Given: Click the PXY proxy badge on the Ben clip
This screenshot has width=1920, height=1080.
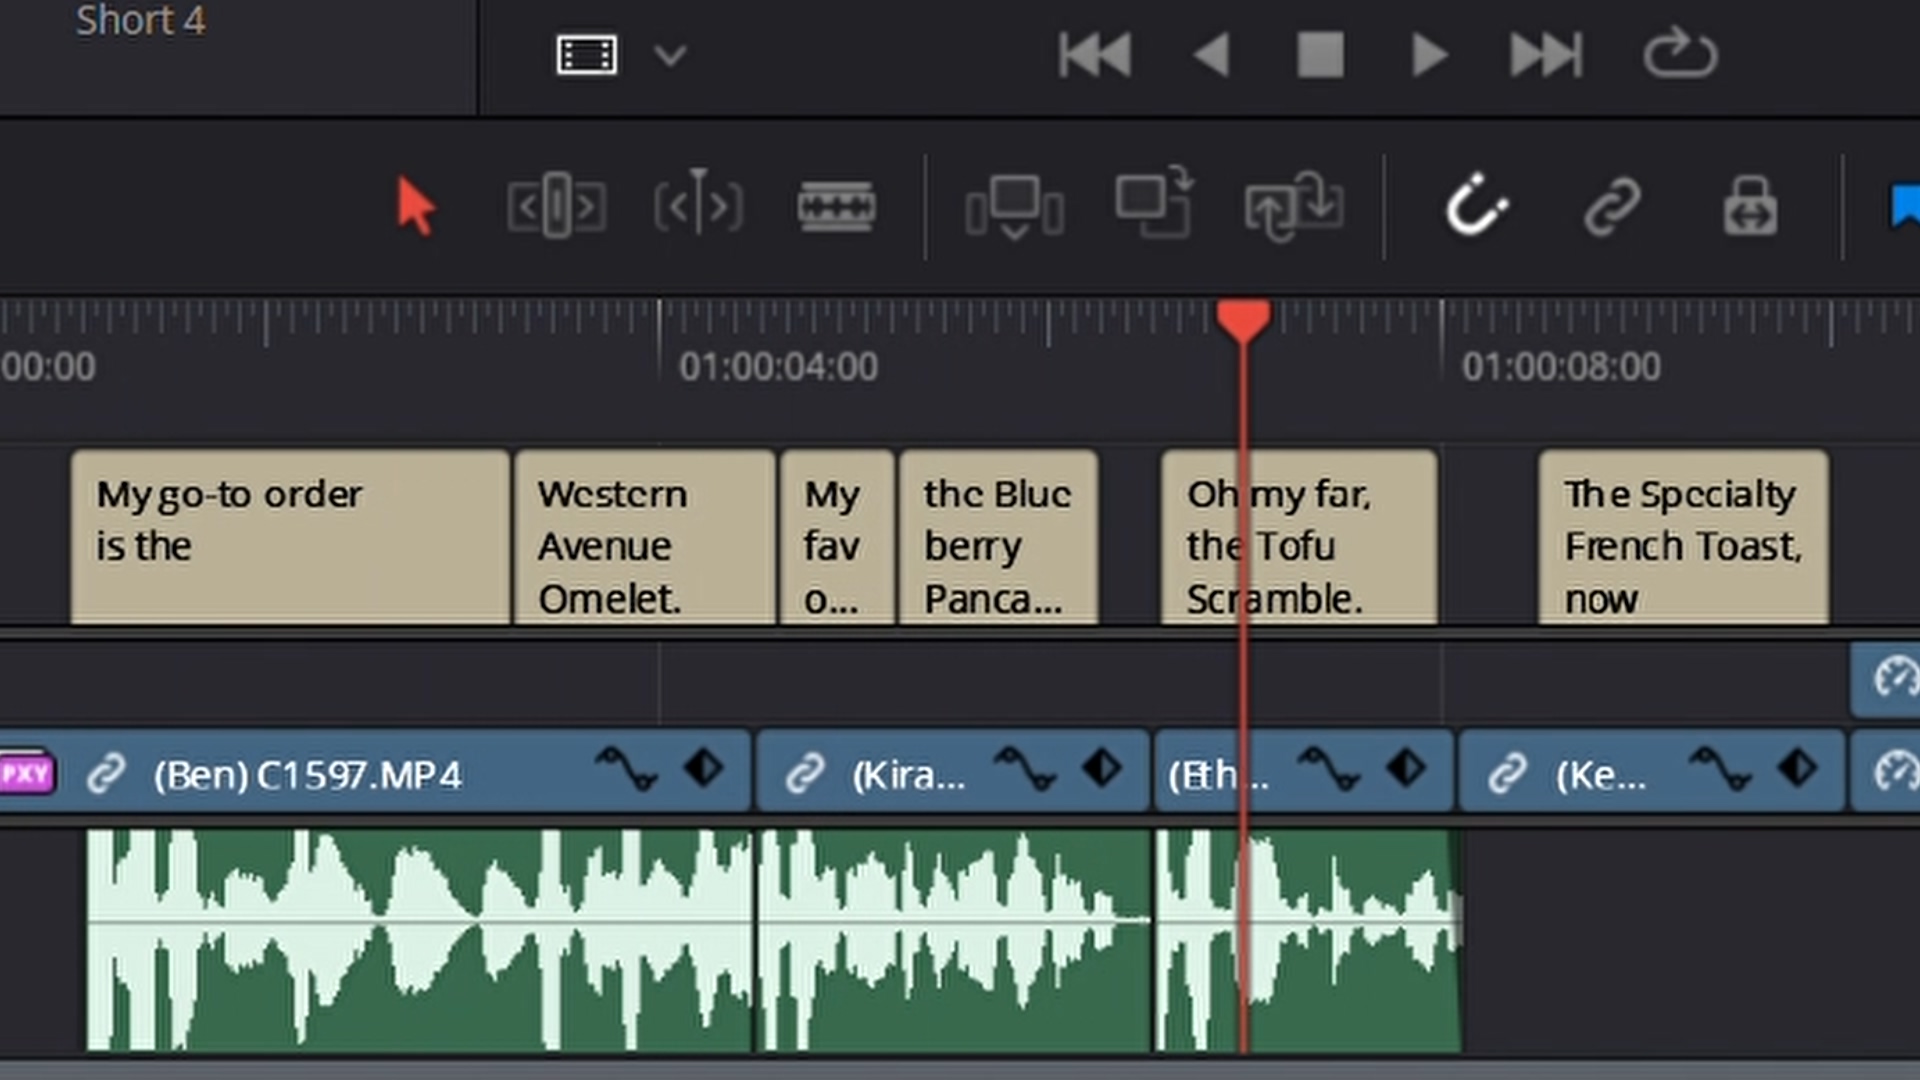Looking at the screenshot, I should click(x=26, y=773).
